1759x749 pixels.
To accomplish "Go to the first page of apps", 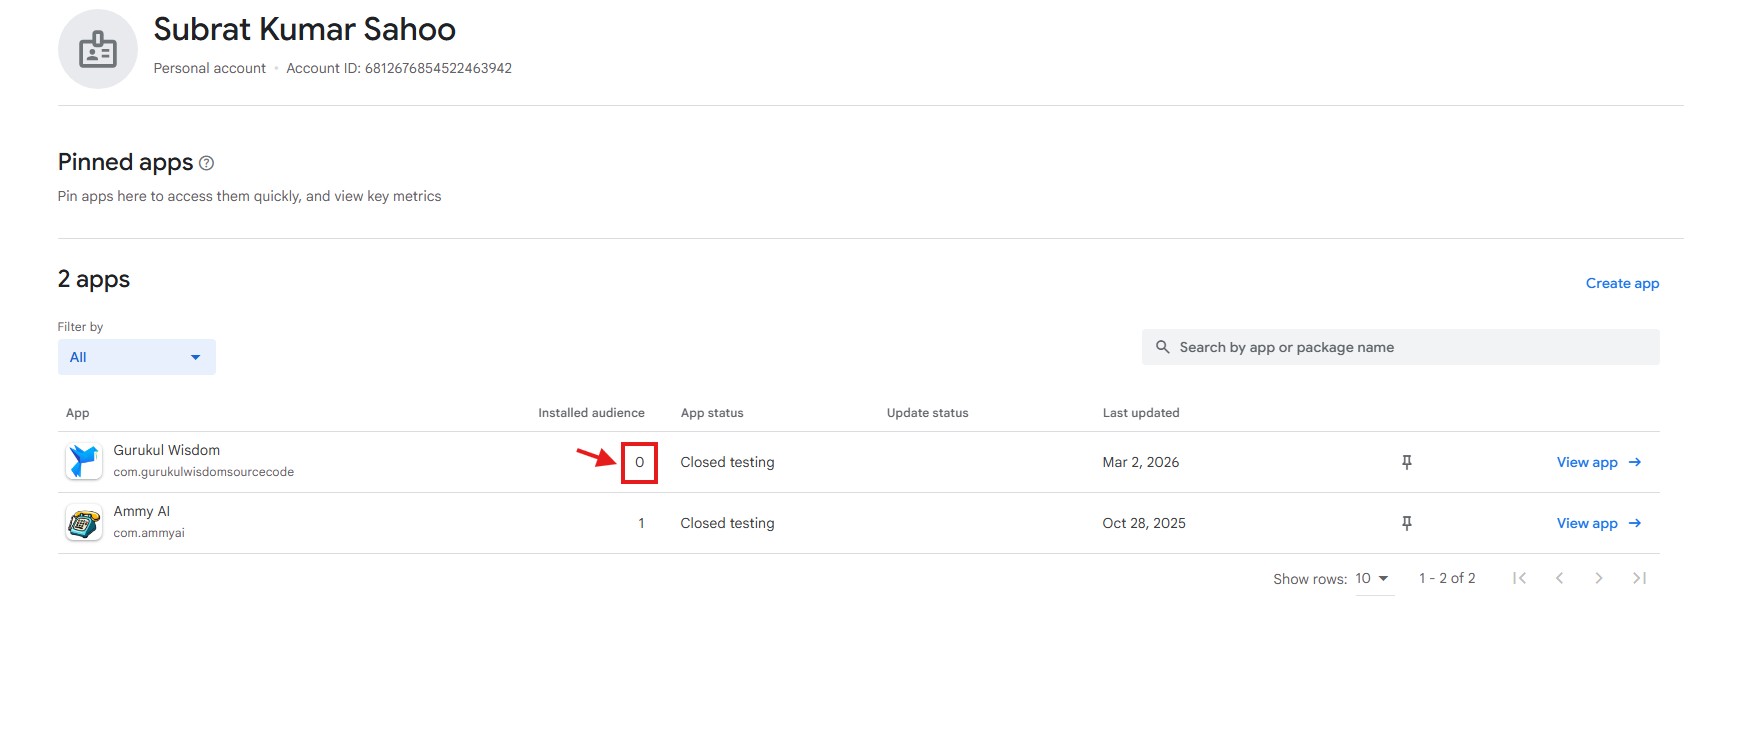I will 1519,578.
